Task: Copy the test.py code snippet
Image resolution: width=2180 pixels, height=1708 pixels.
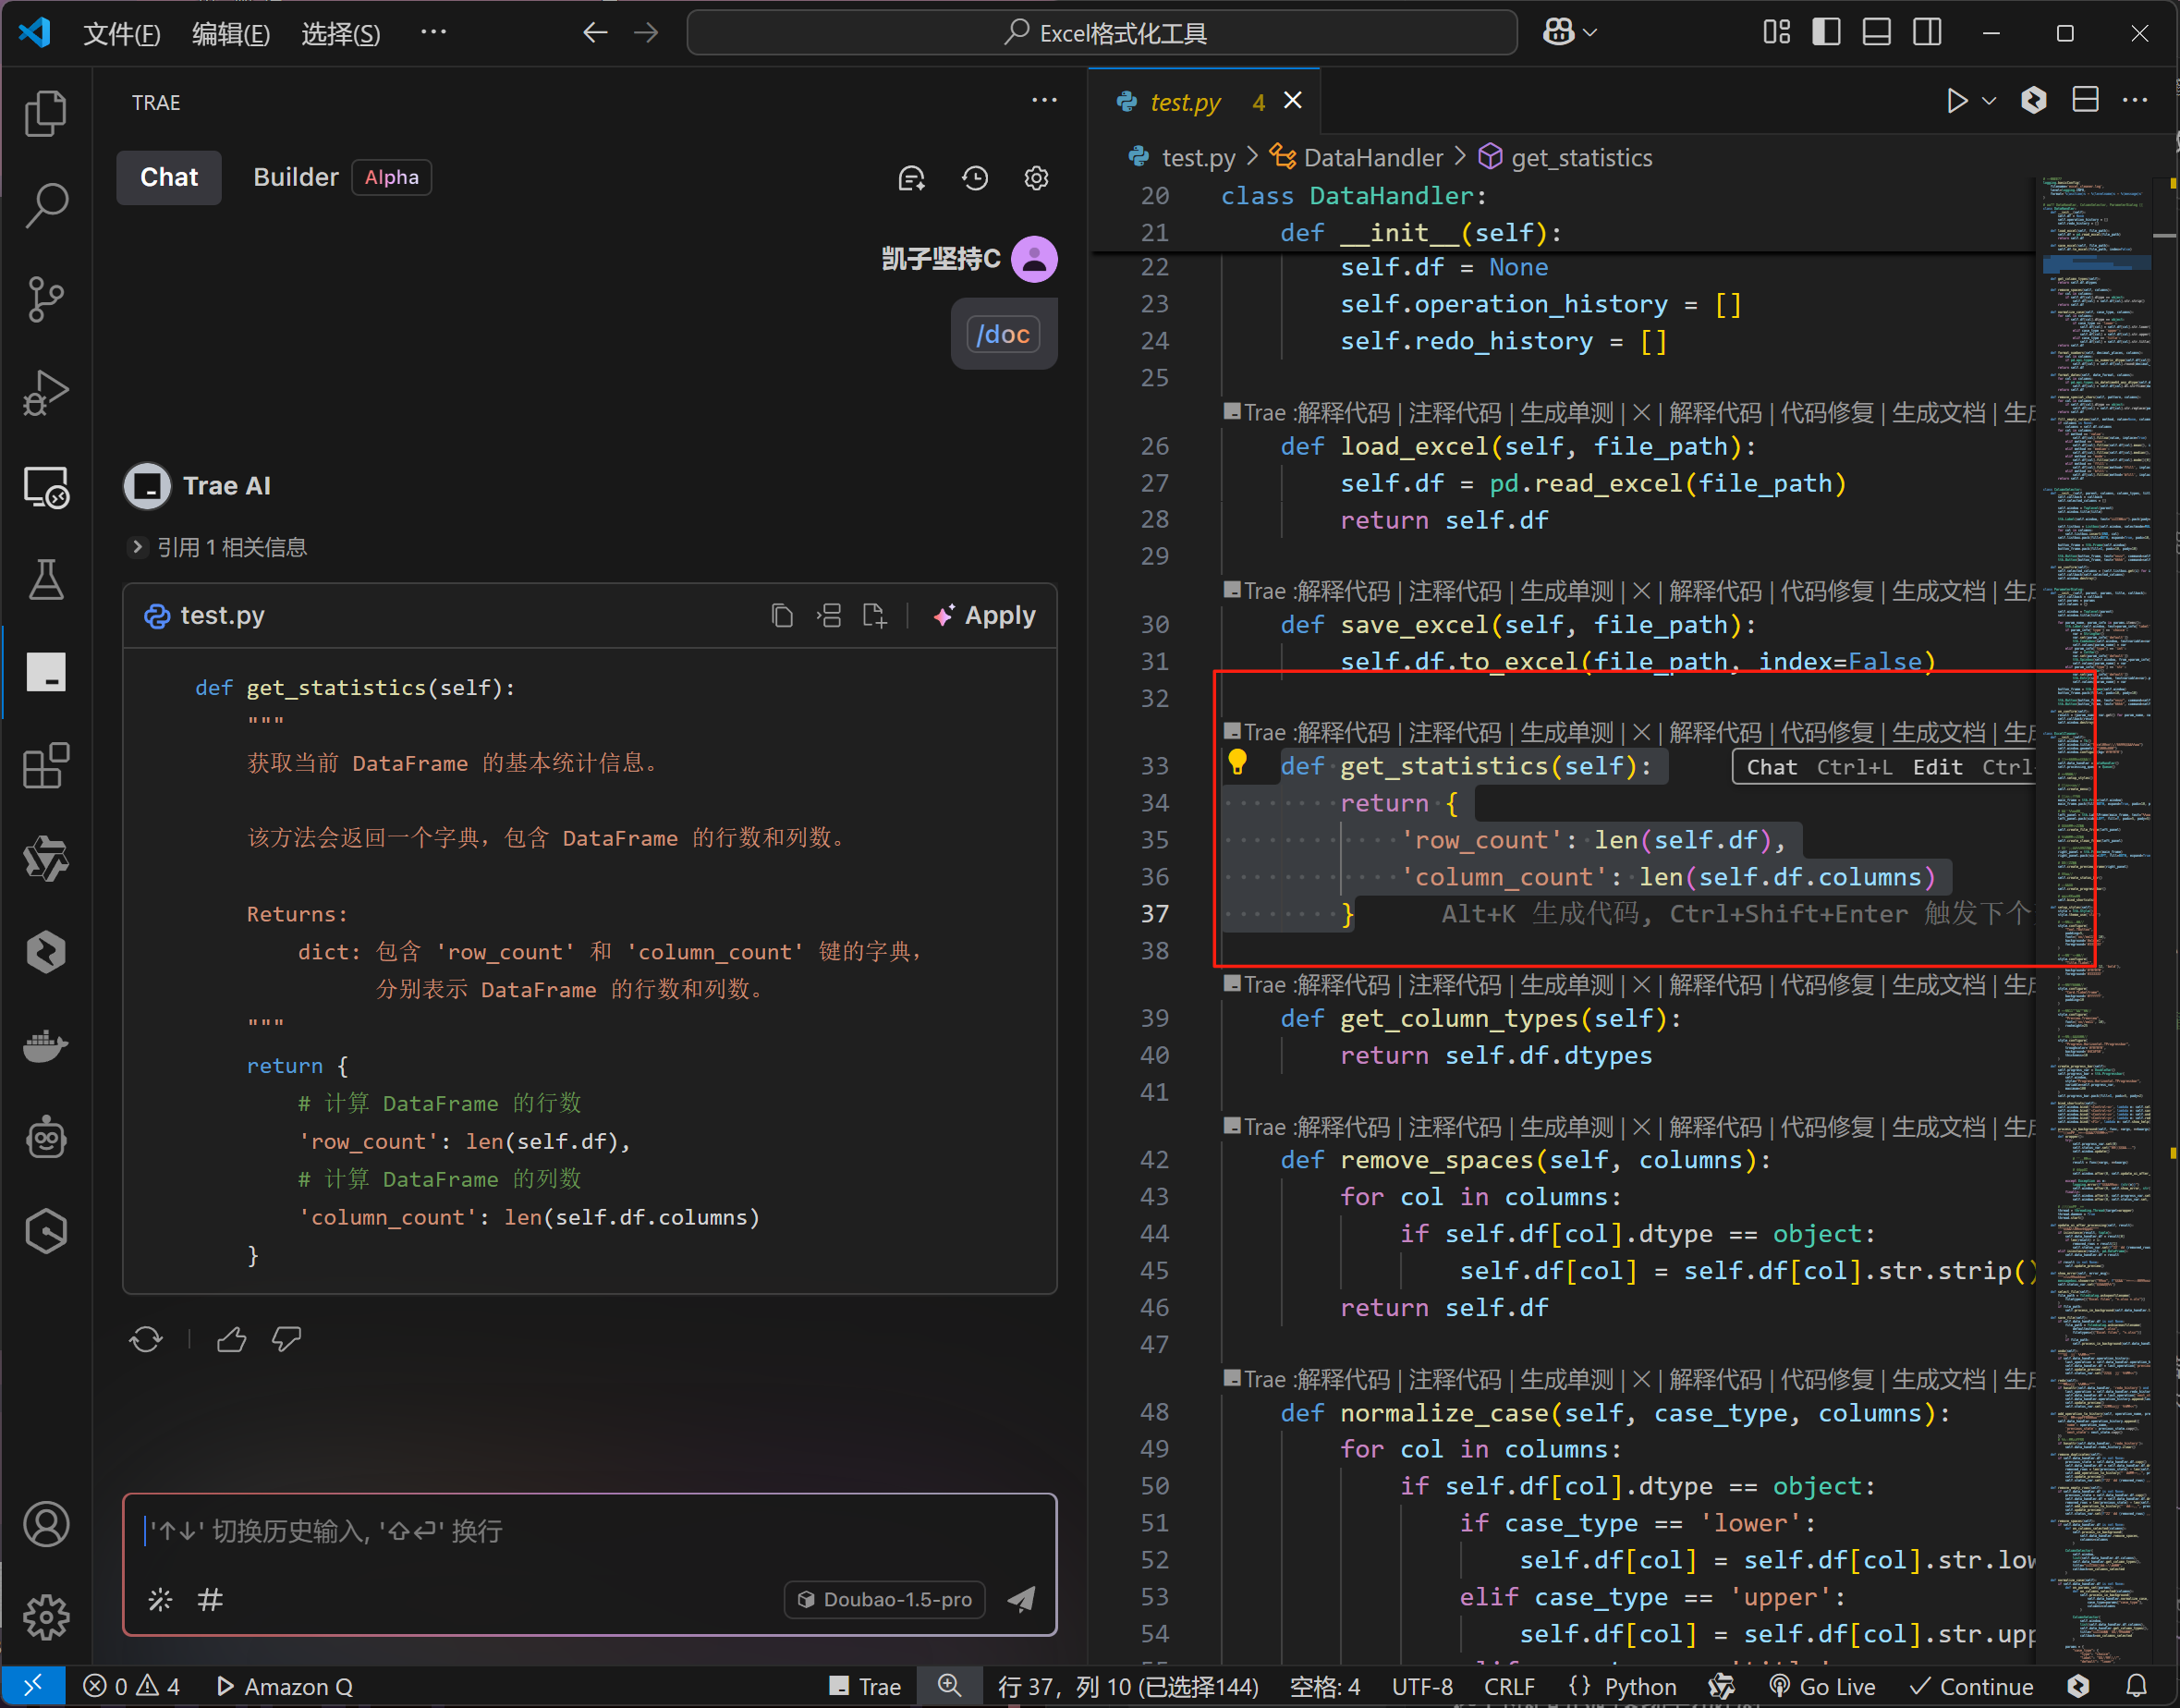Action: [x=782, y=616]
